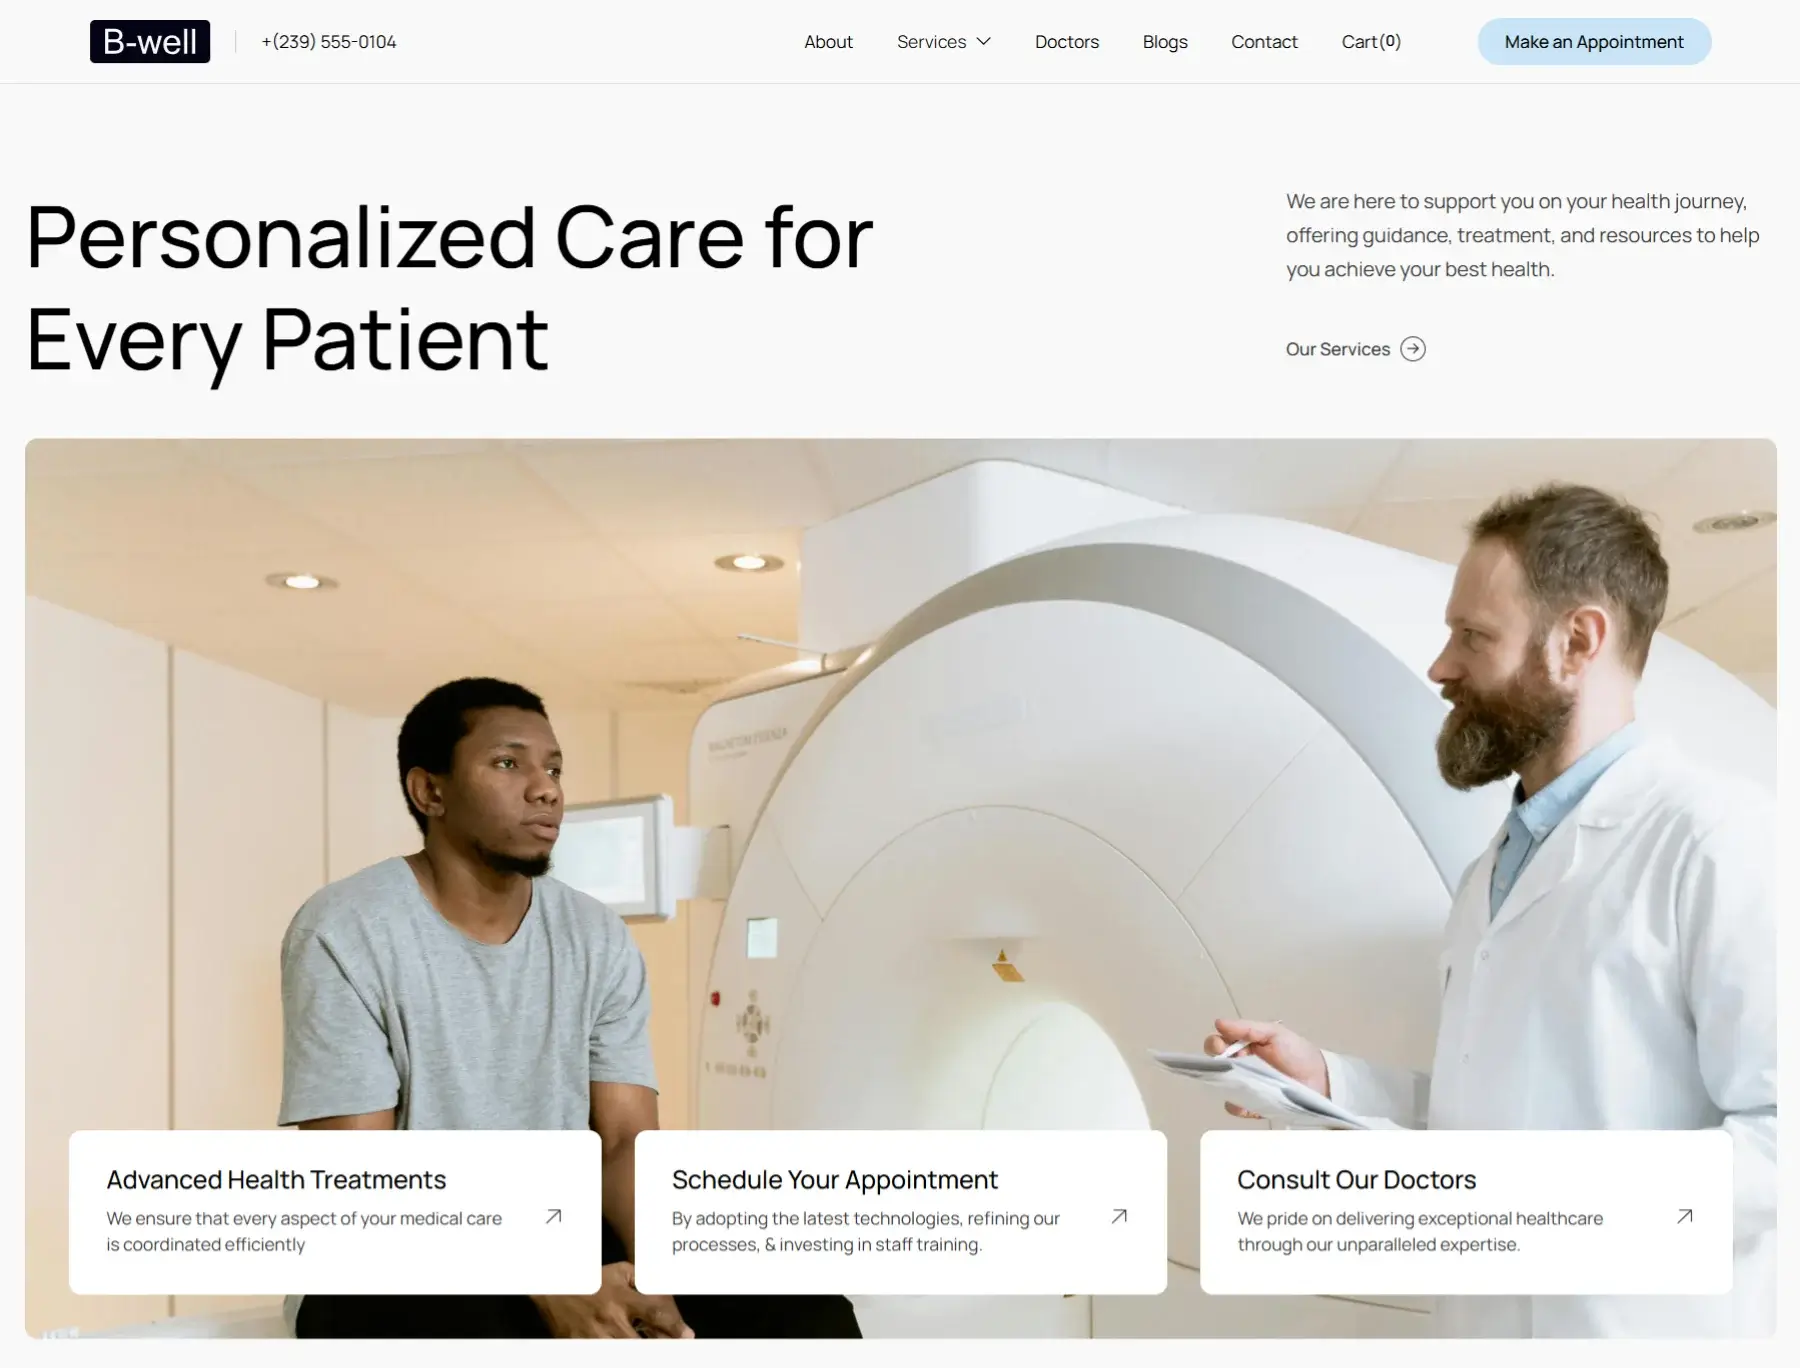The height and width of the screenshot is (1368, 1800).
Task: Call the phone number +(239) 555-0104
Action: coord(328,42)
